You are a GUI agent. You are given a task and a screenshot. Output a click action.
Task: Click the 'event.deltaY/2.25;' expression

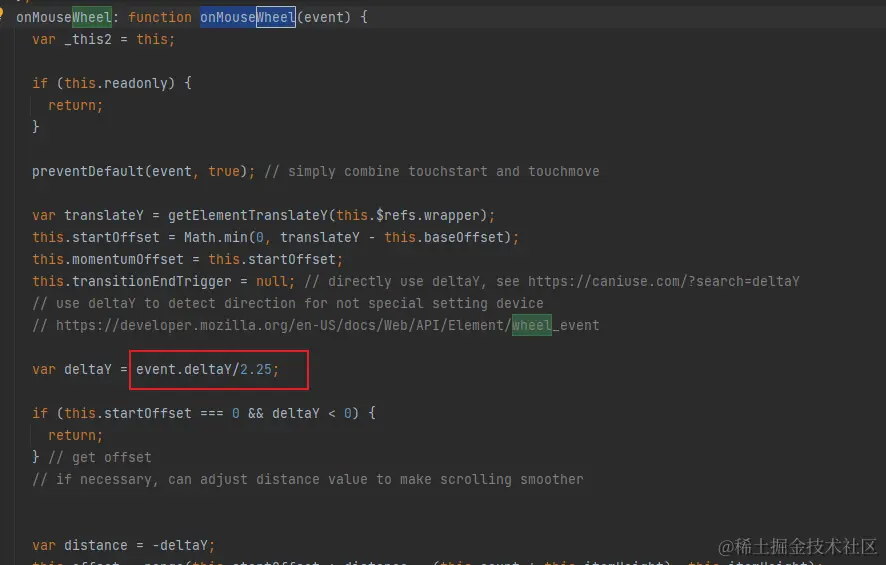[207, 370]
